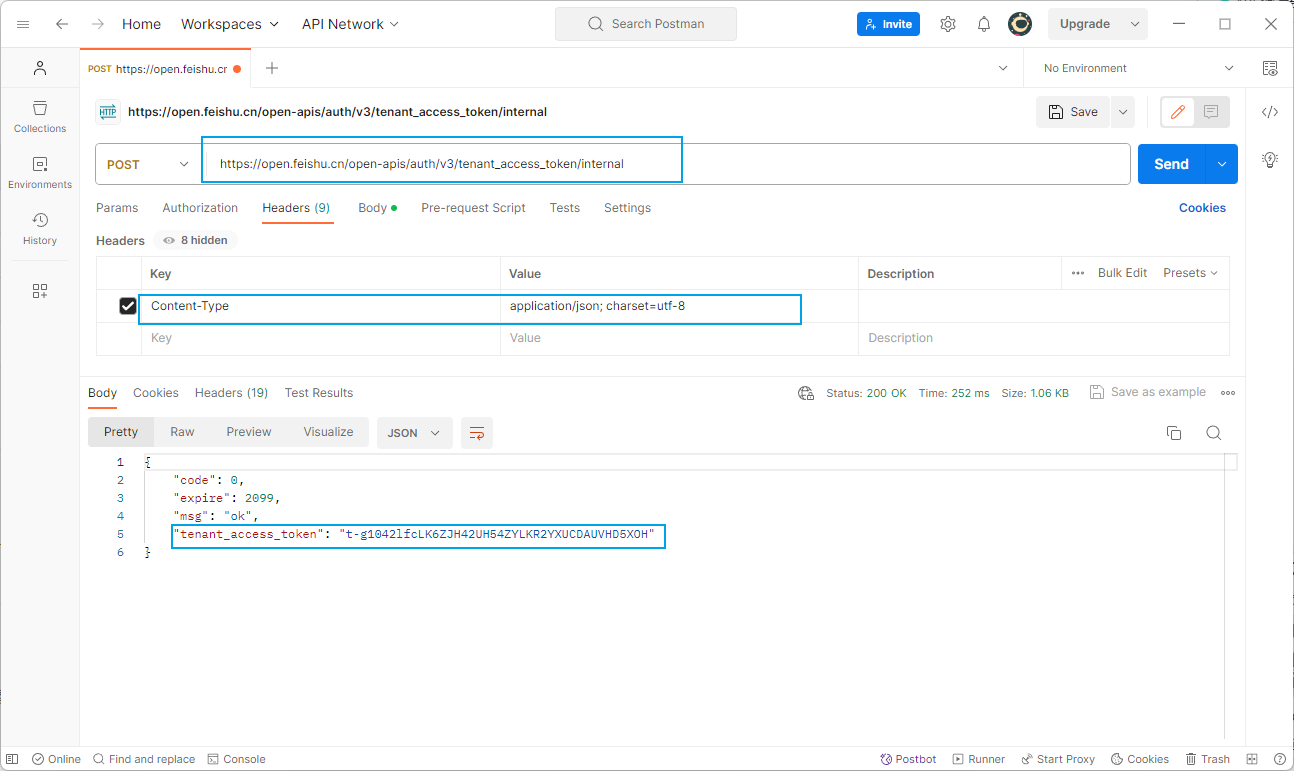
Task: Open the response more options ellipsis
Action: point(1228,393)
